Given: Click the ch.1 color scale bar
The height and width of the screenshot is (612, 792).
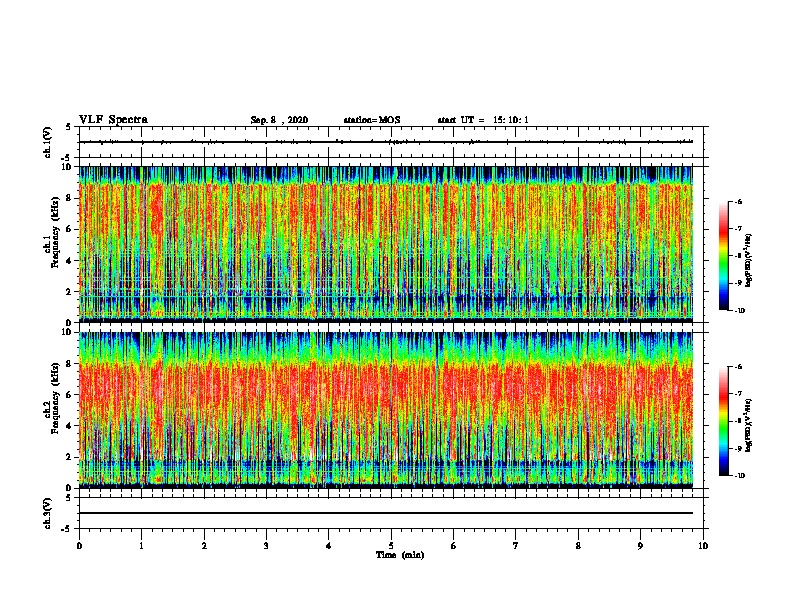Looking at the screenshot, I should click(x=724, y=256).
